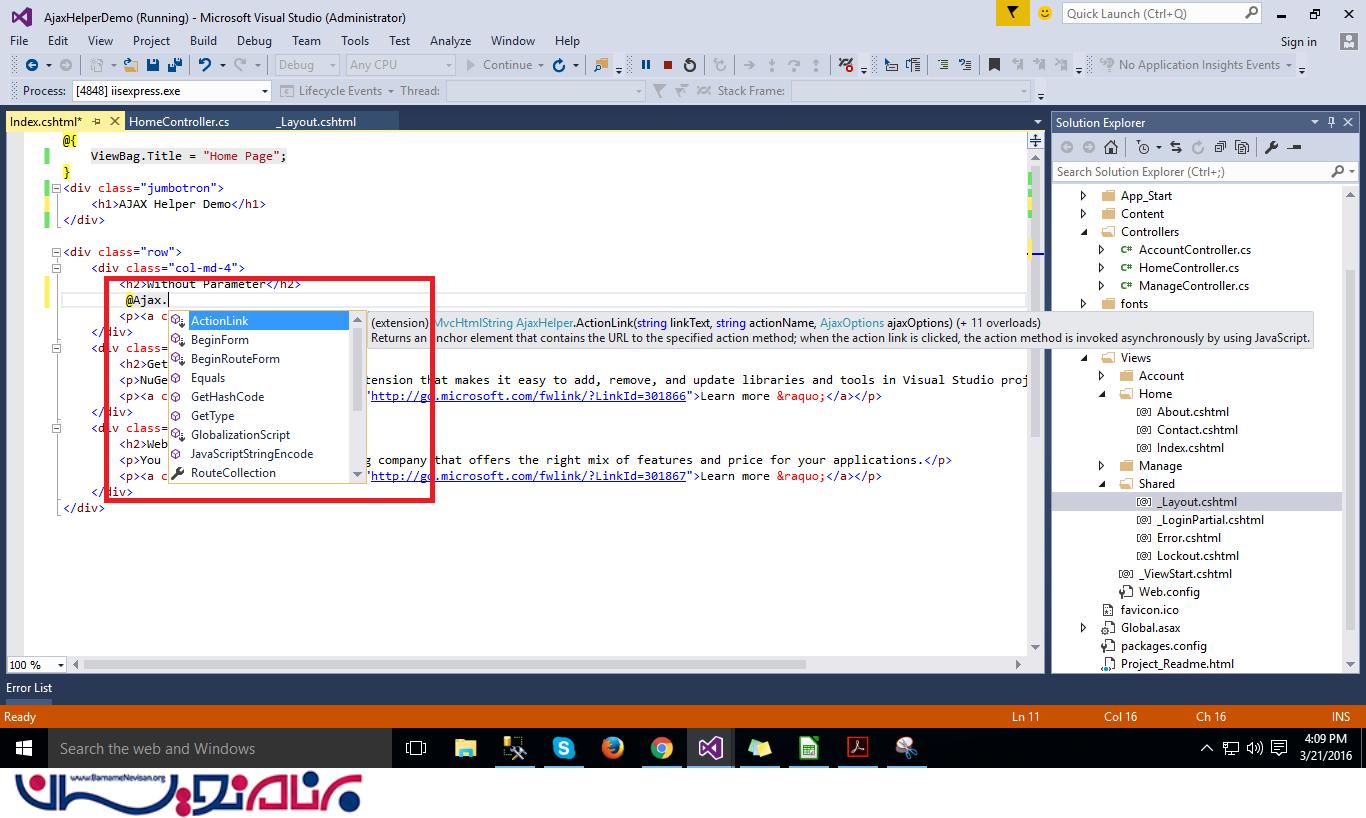The width and height of the screenshot is (1366, 818).
Task: Toggle the bookmark icon in the toolbar
Action: coord(994,65)
